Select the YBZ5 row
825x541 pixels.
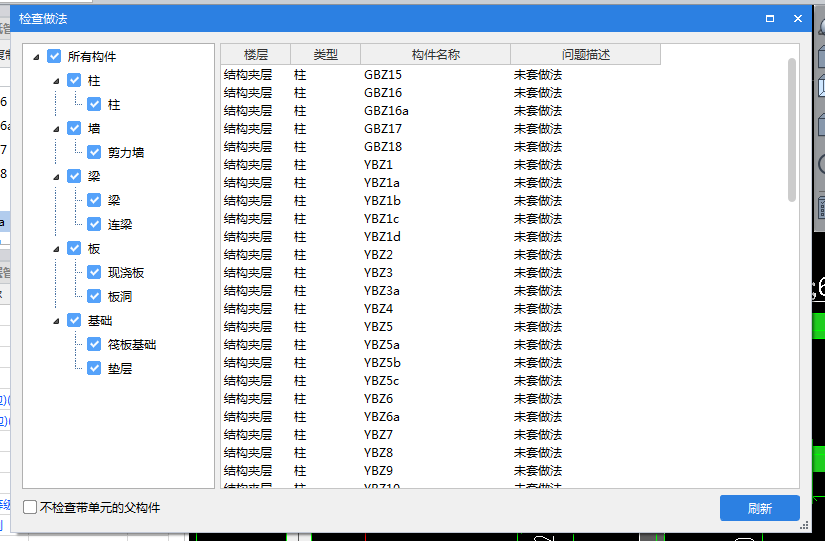(441, 326)
